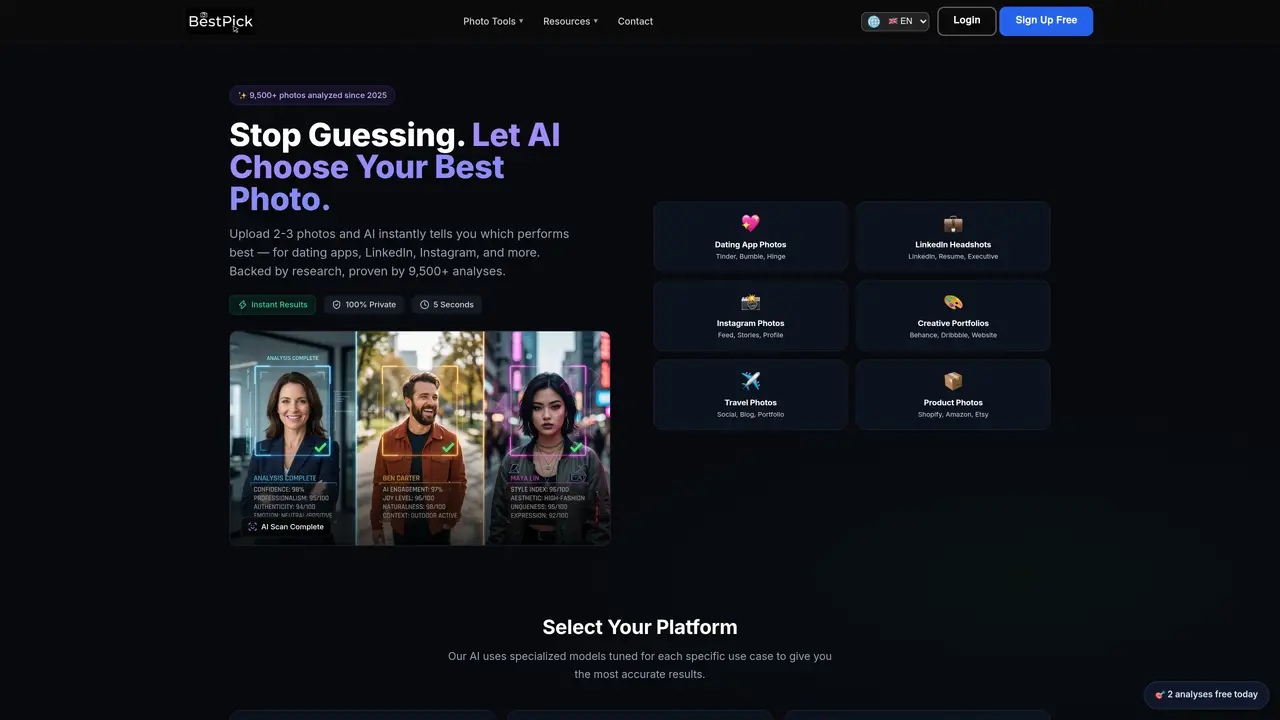
Task: Click the Behance, Dribbble, Website subtitle
Action: tap(953, 335)
